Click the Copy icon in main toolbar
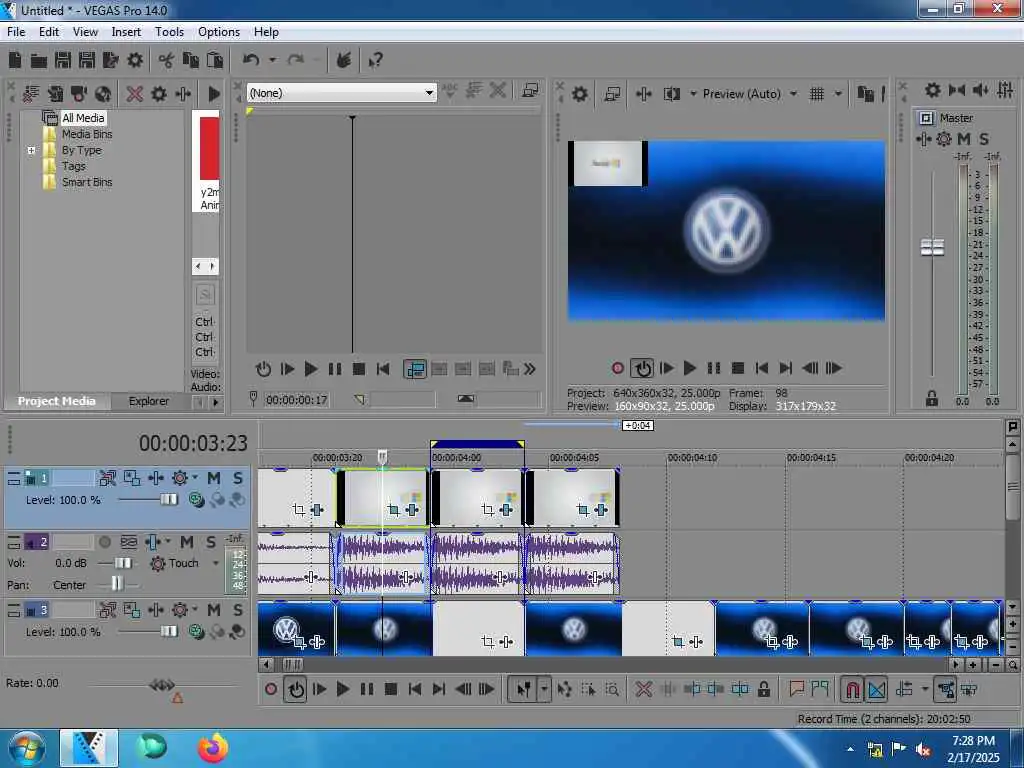The width and height of the screenshot is (1024, 768). tap(191, 61)
